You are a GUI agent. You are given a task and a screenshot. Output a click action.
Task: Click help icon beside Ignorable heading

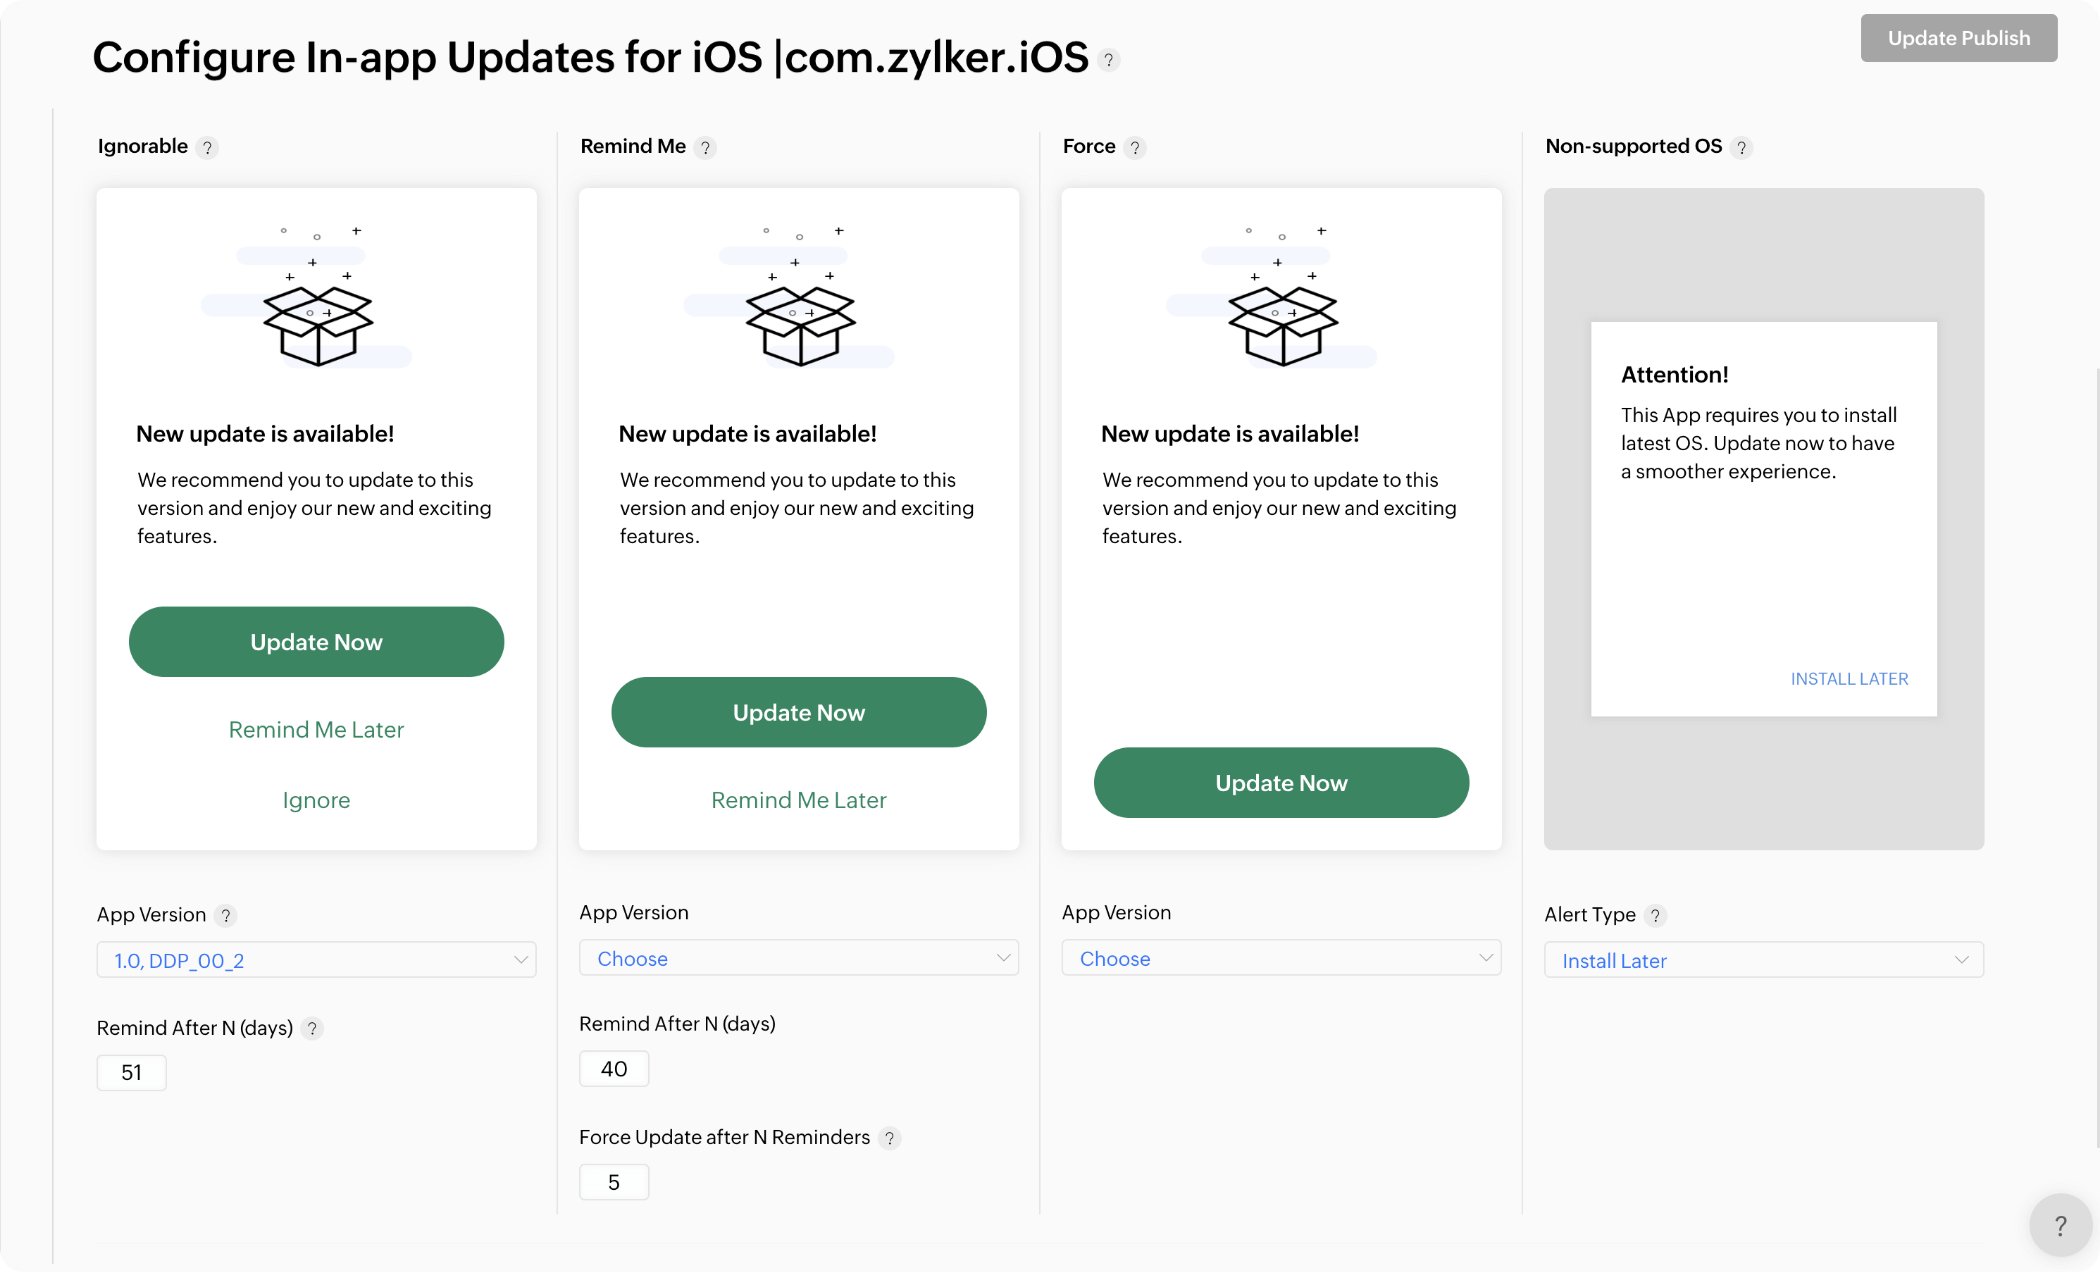207,148
